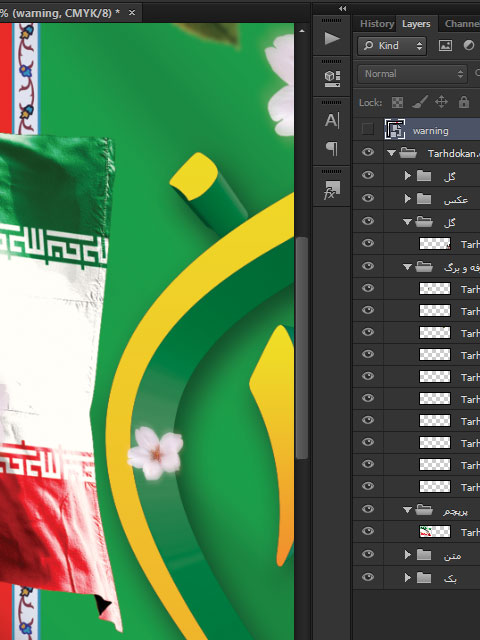Lock transparent pixels checkerboard icon
Viewport: 480px width, 640px height.
(397, 102)
